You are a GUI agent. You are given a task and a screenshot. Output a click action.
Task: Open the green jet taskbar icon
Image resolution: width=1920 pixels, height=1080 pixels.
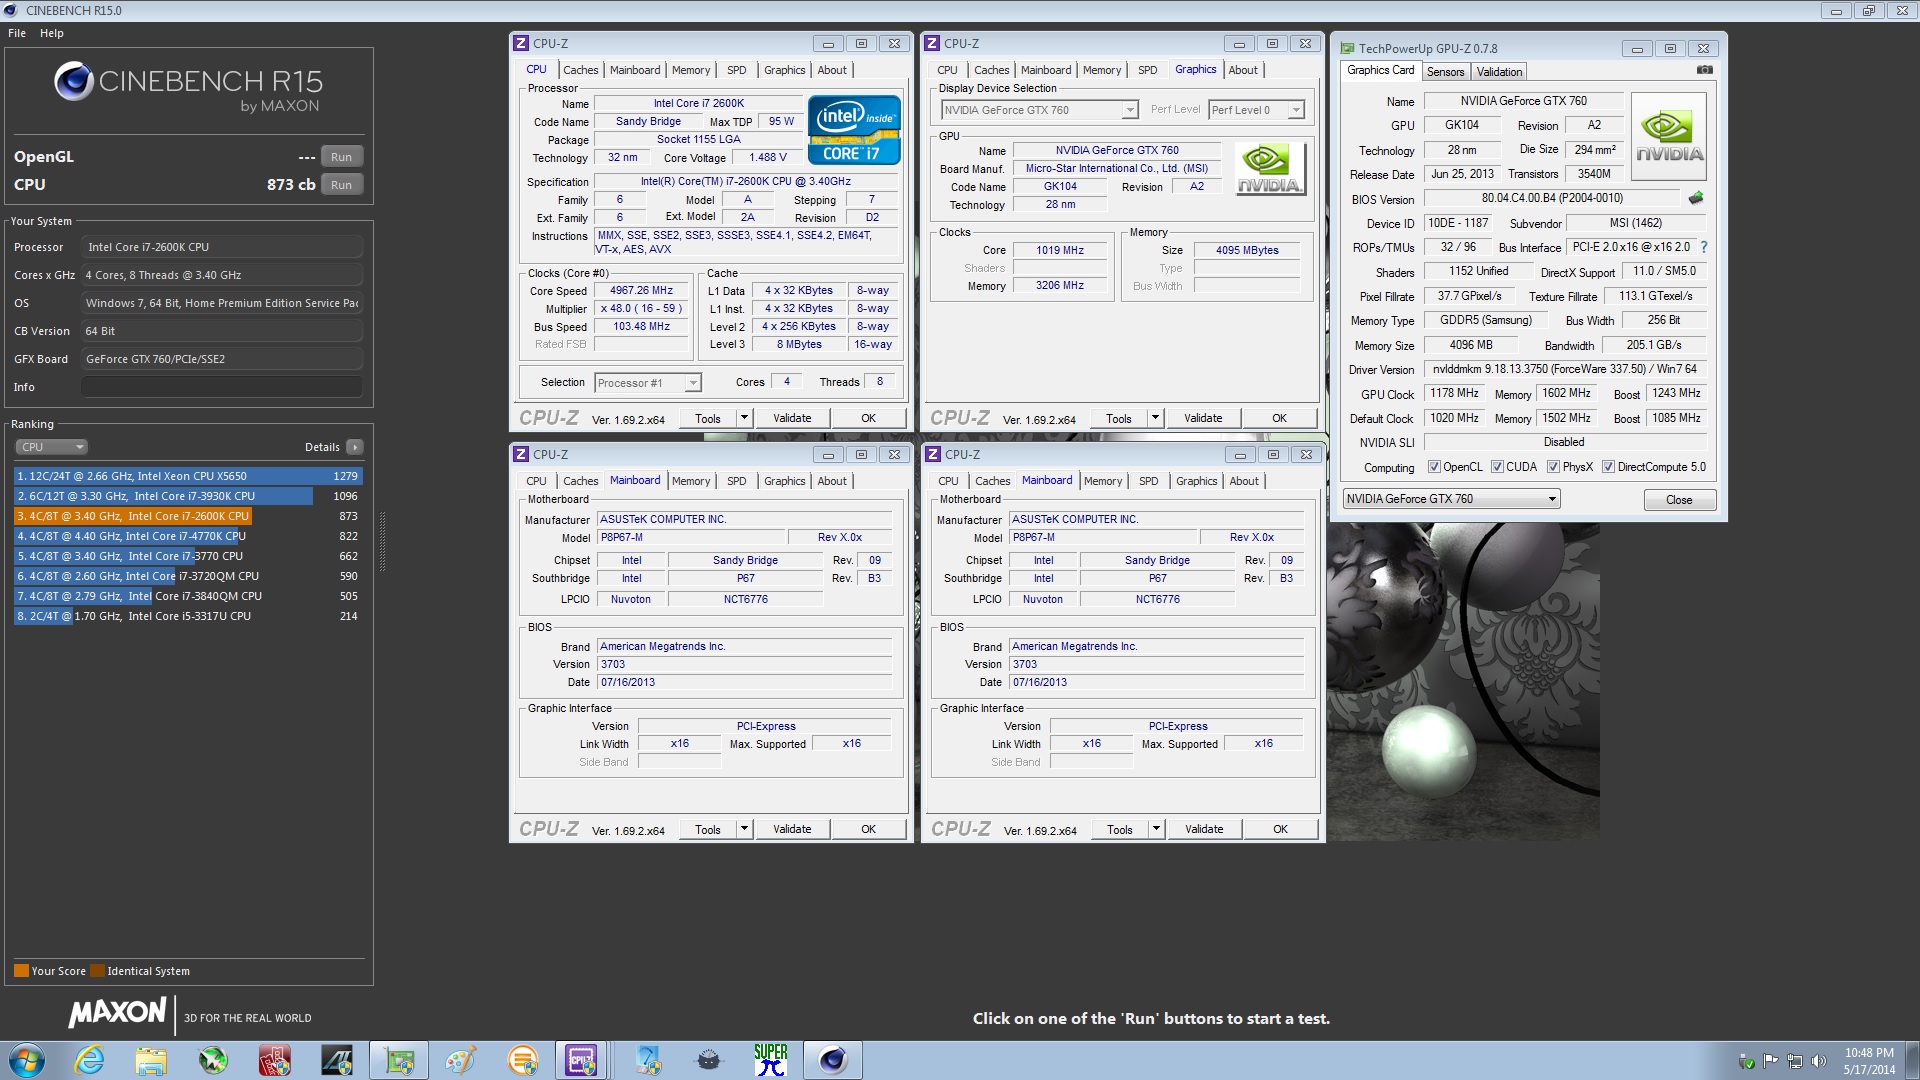pos(213,1060)
